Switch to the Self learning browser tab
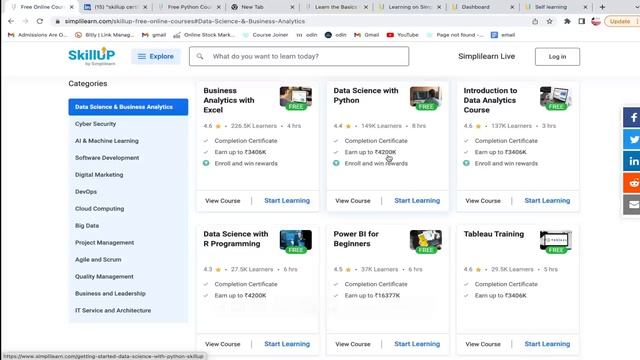Image resolution: width=640 pixels, height=360 pixels. (x=555, y=7)
